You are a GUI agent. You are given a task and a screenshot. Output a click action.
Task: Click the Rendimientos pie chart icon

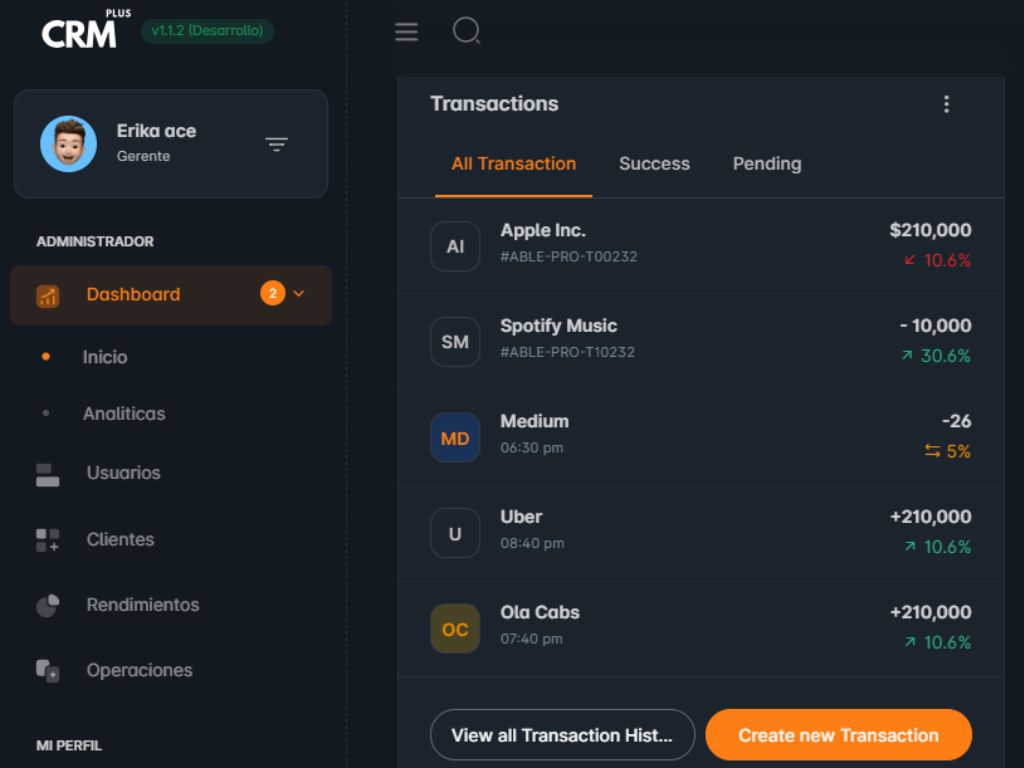pyautogui.click(x=48, y=605)
